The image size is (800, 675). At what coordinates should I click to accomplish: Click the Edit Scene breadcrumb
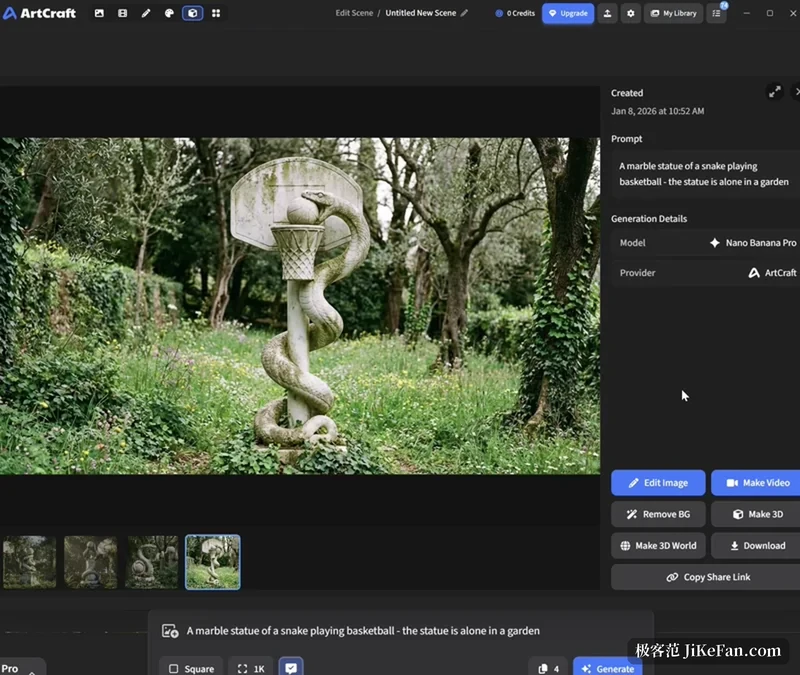tap(354, 13)
